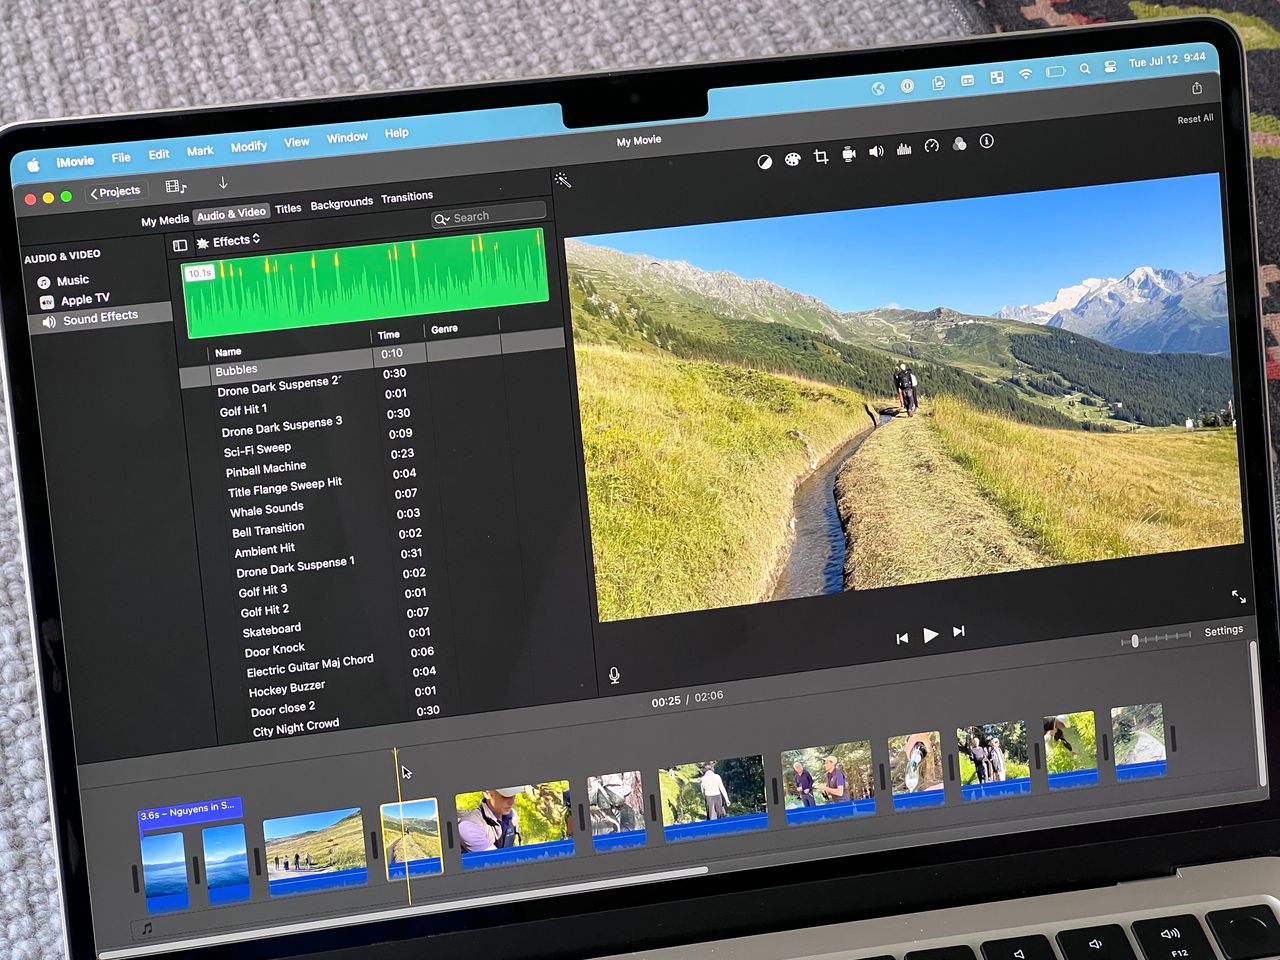Adjust the timeline zoom slider

(x=1134, y=640)
